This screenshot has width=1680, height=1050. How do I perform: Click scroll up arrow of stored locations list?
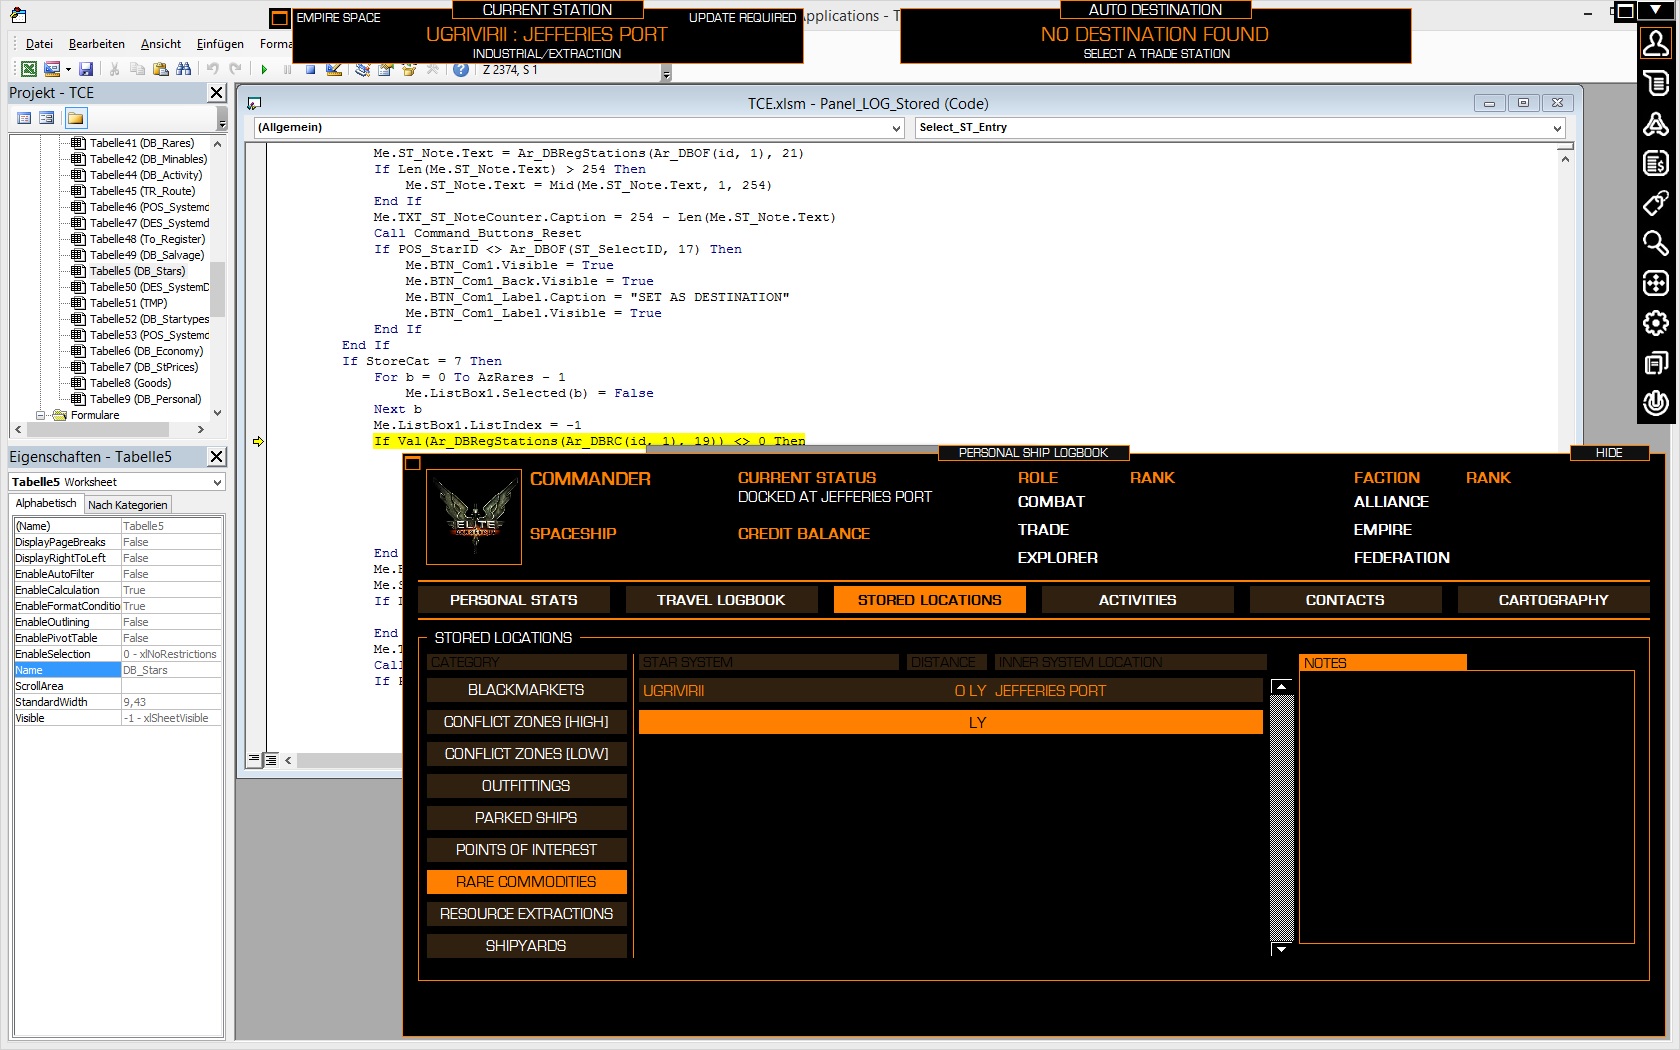pyautogui.click(x=1281, y=686)
